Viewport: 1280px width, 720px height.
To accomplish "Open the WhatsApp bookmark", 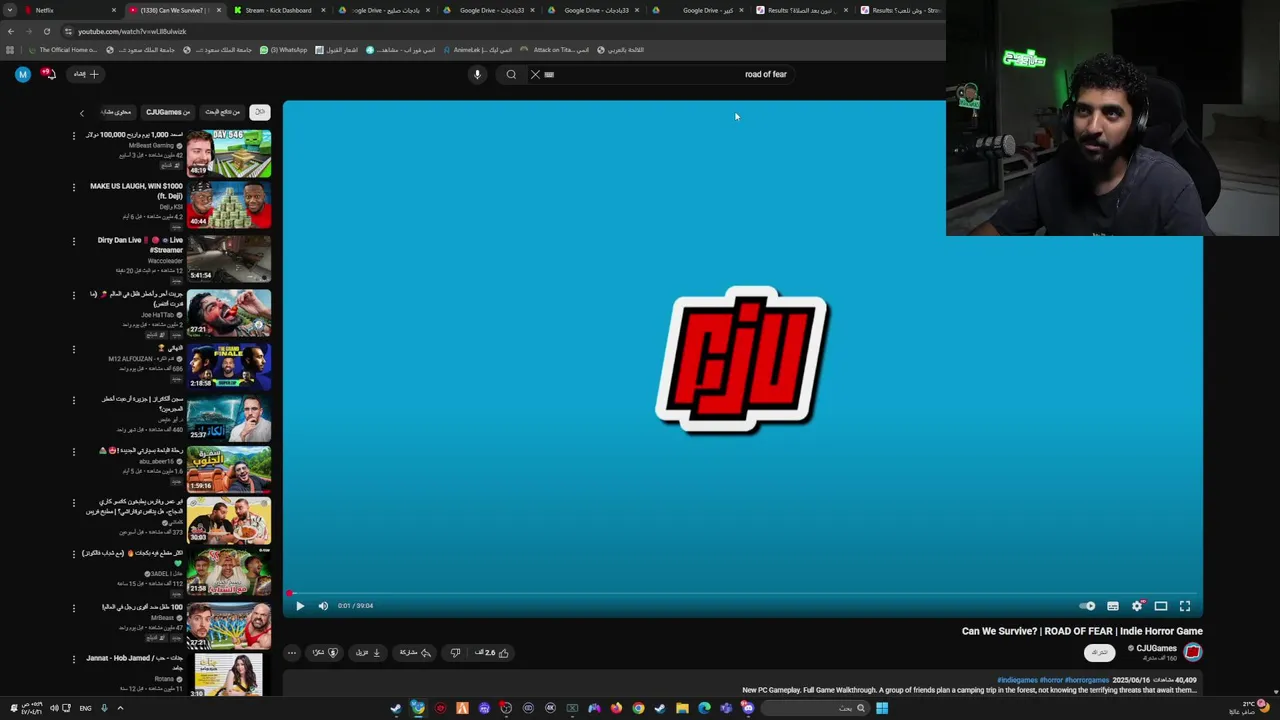I will [283, 50].
